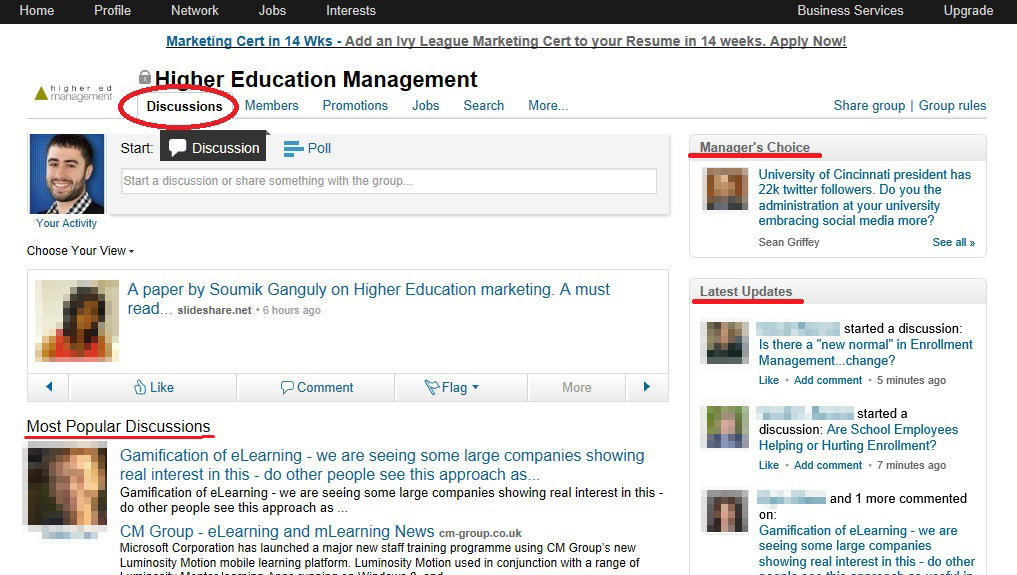
Task: Go to next discussion with right arrow
Action: point(647,387)
